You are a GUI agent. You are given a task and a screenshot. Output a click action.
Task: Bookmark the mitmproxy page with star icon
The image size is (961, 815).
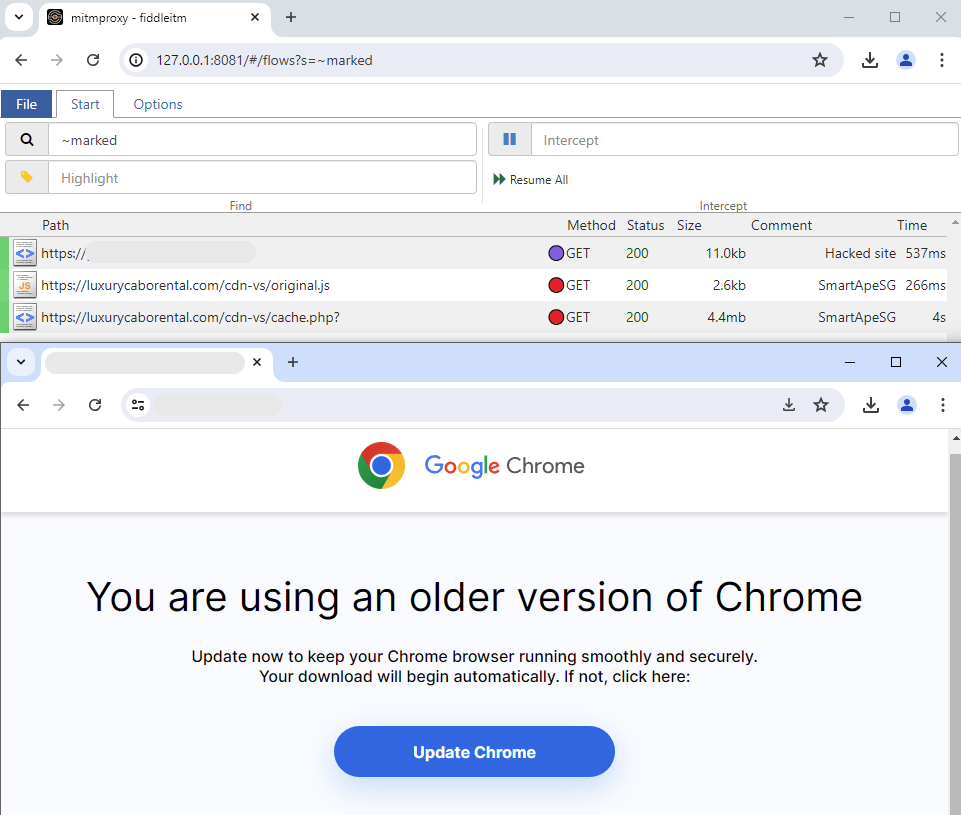820,60
